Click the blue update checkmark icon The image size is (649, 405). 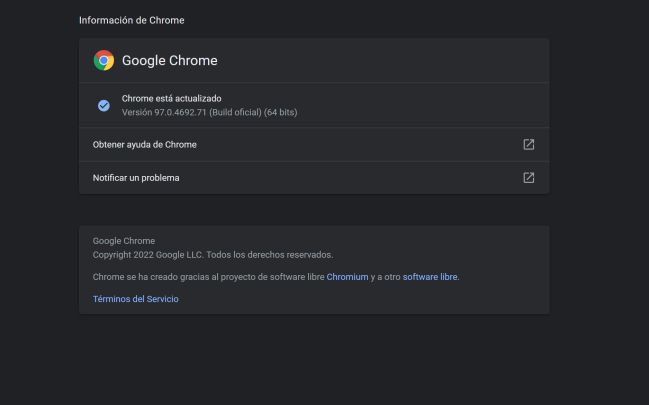coord(104,106)
